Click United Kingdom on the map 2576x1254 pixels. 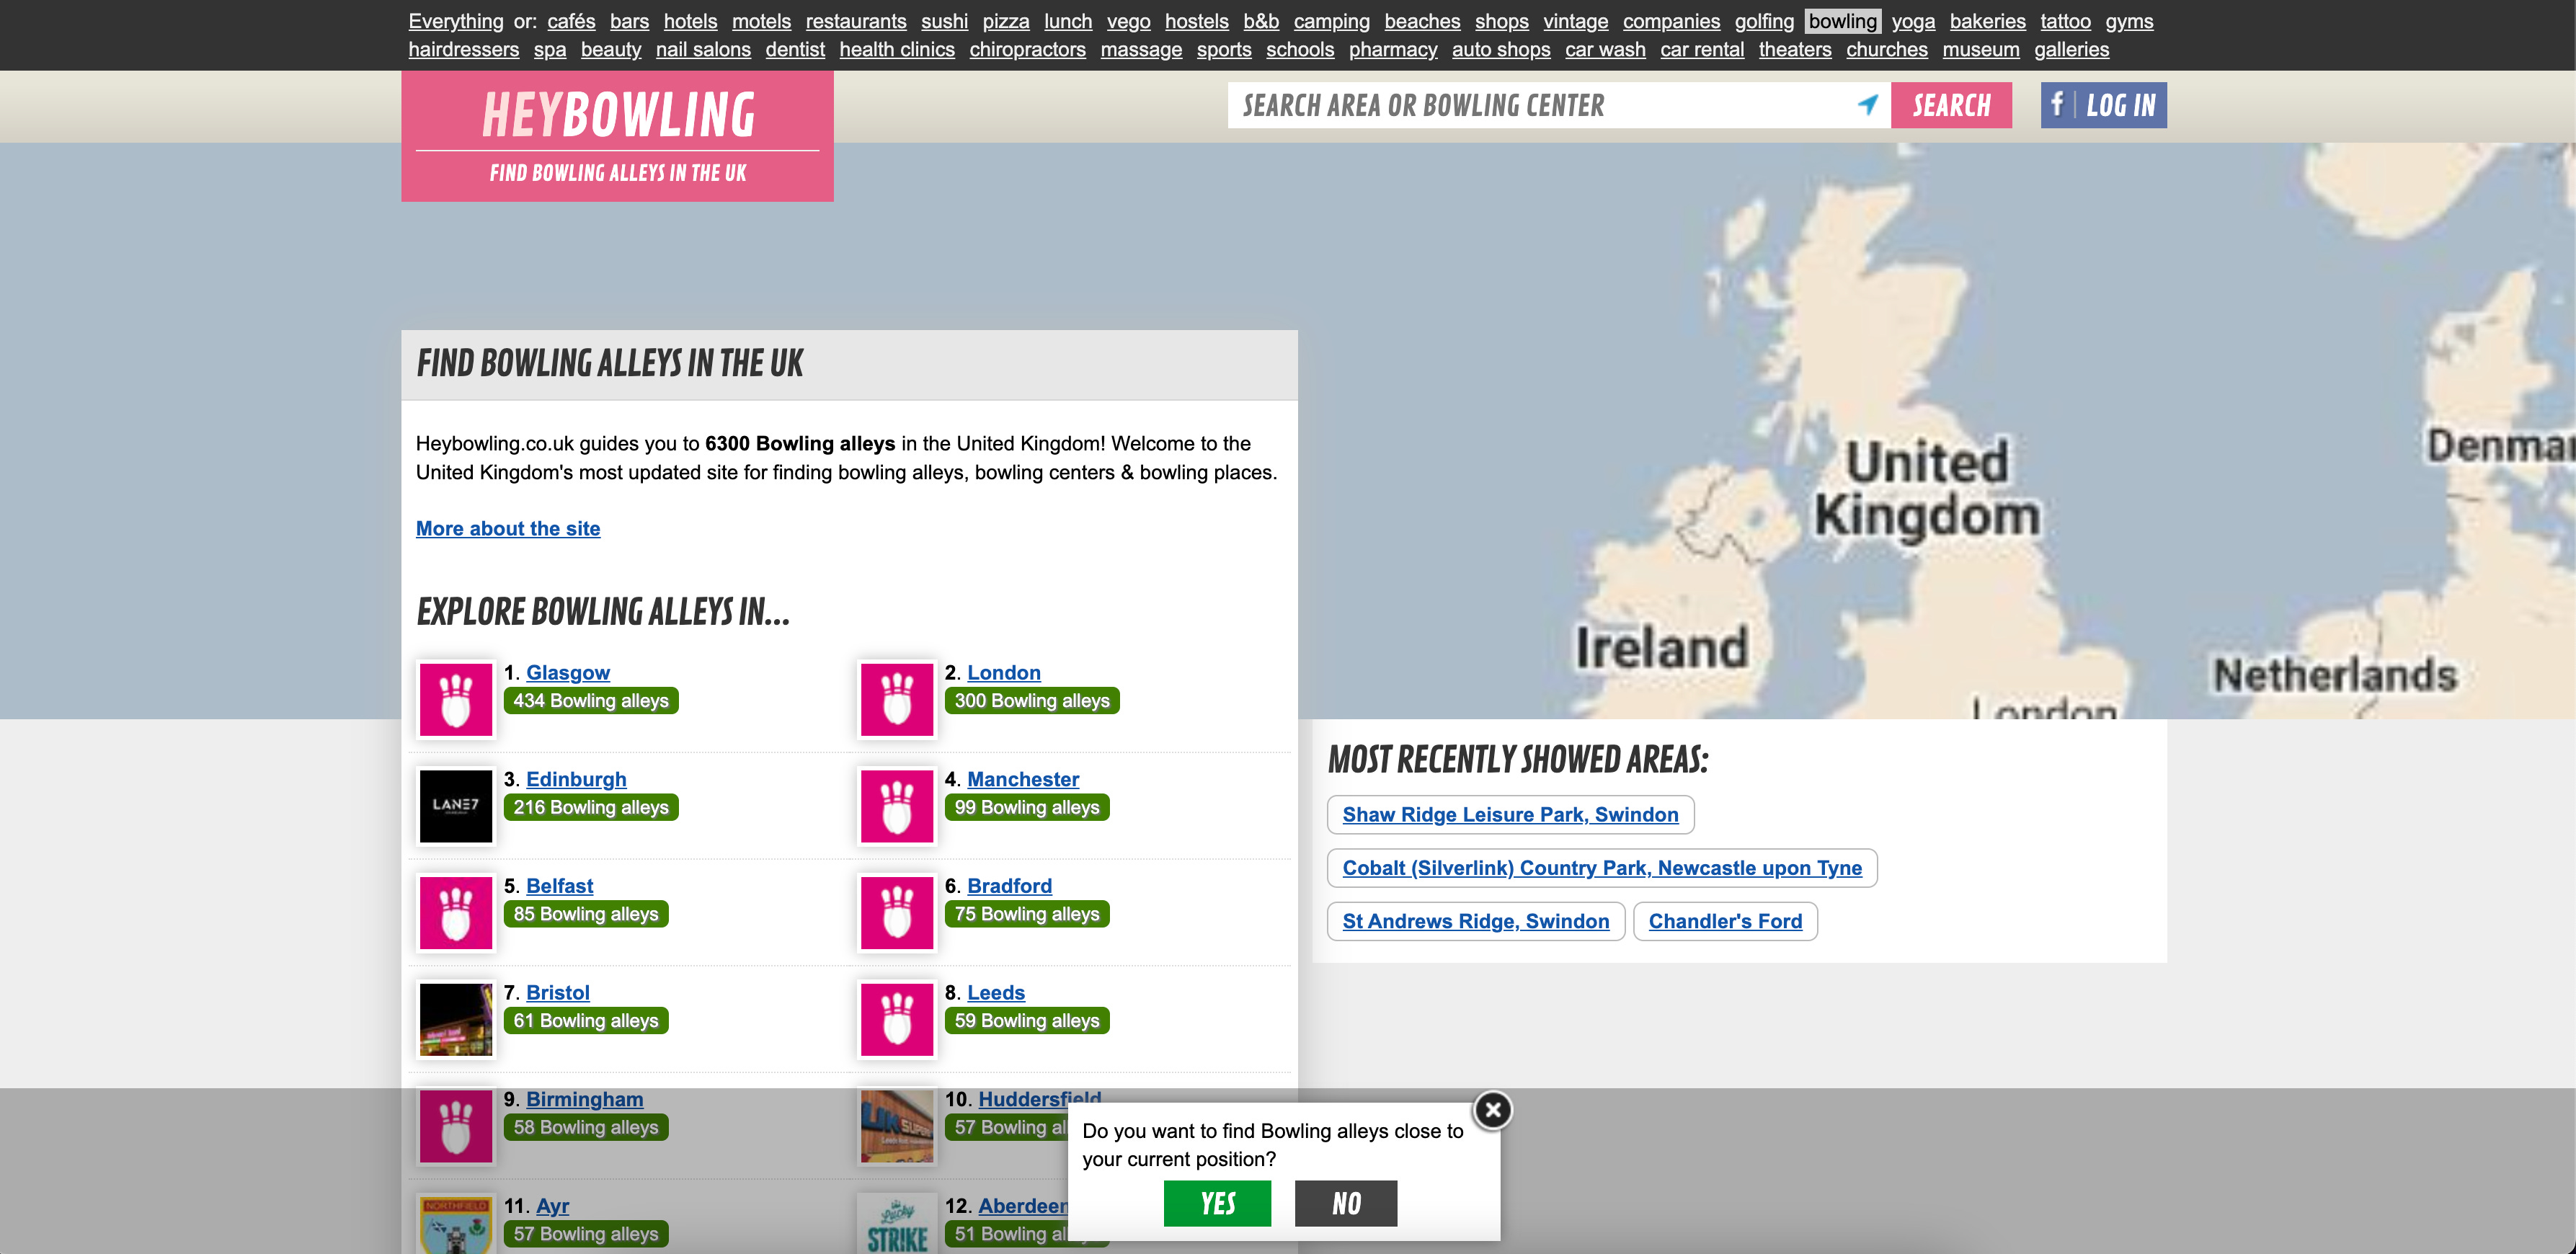coord(1926,489)
